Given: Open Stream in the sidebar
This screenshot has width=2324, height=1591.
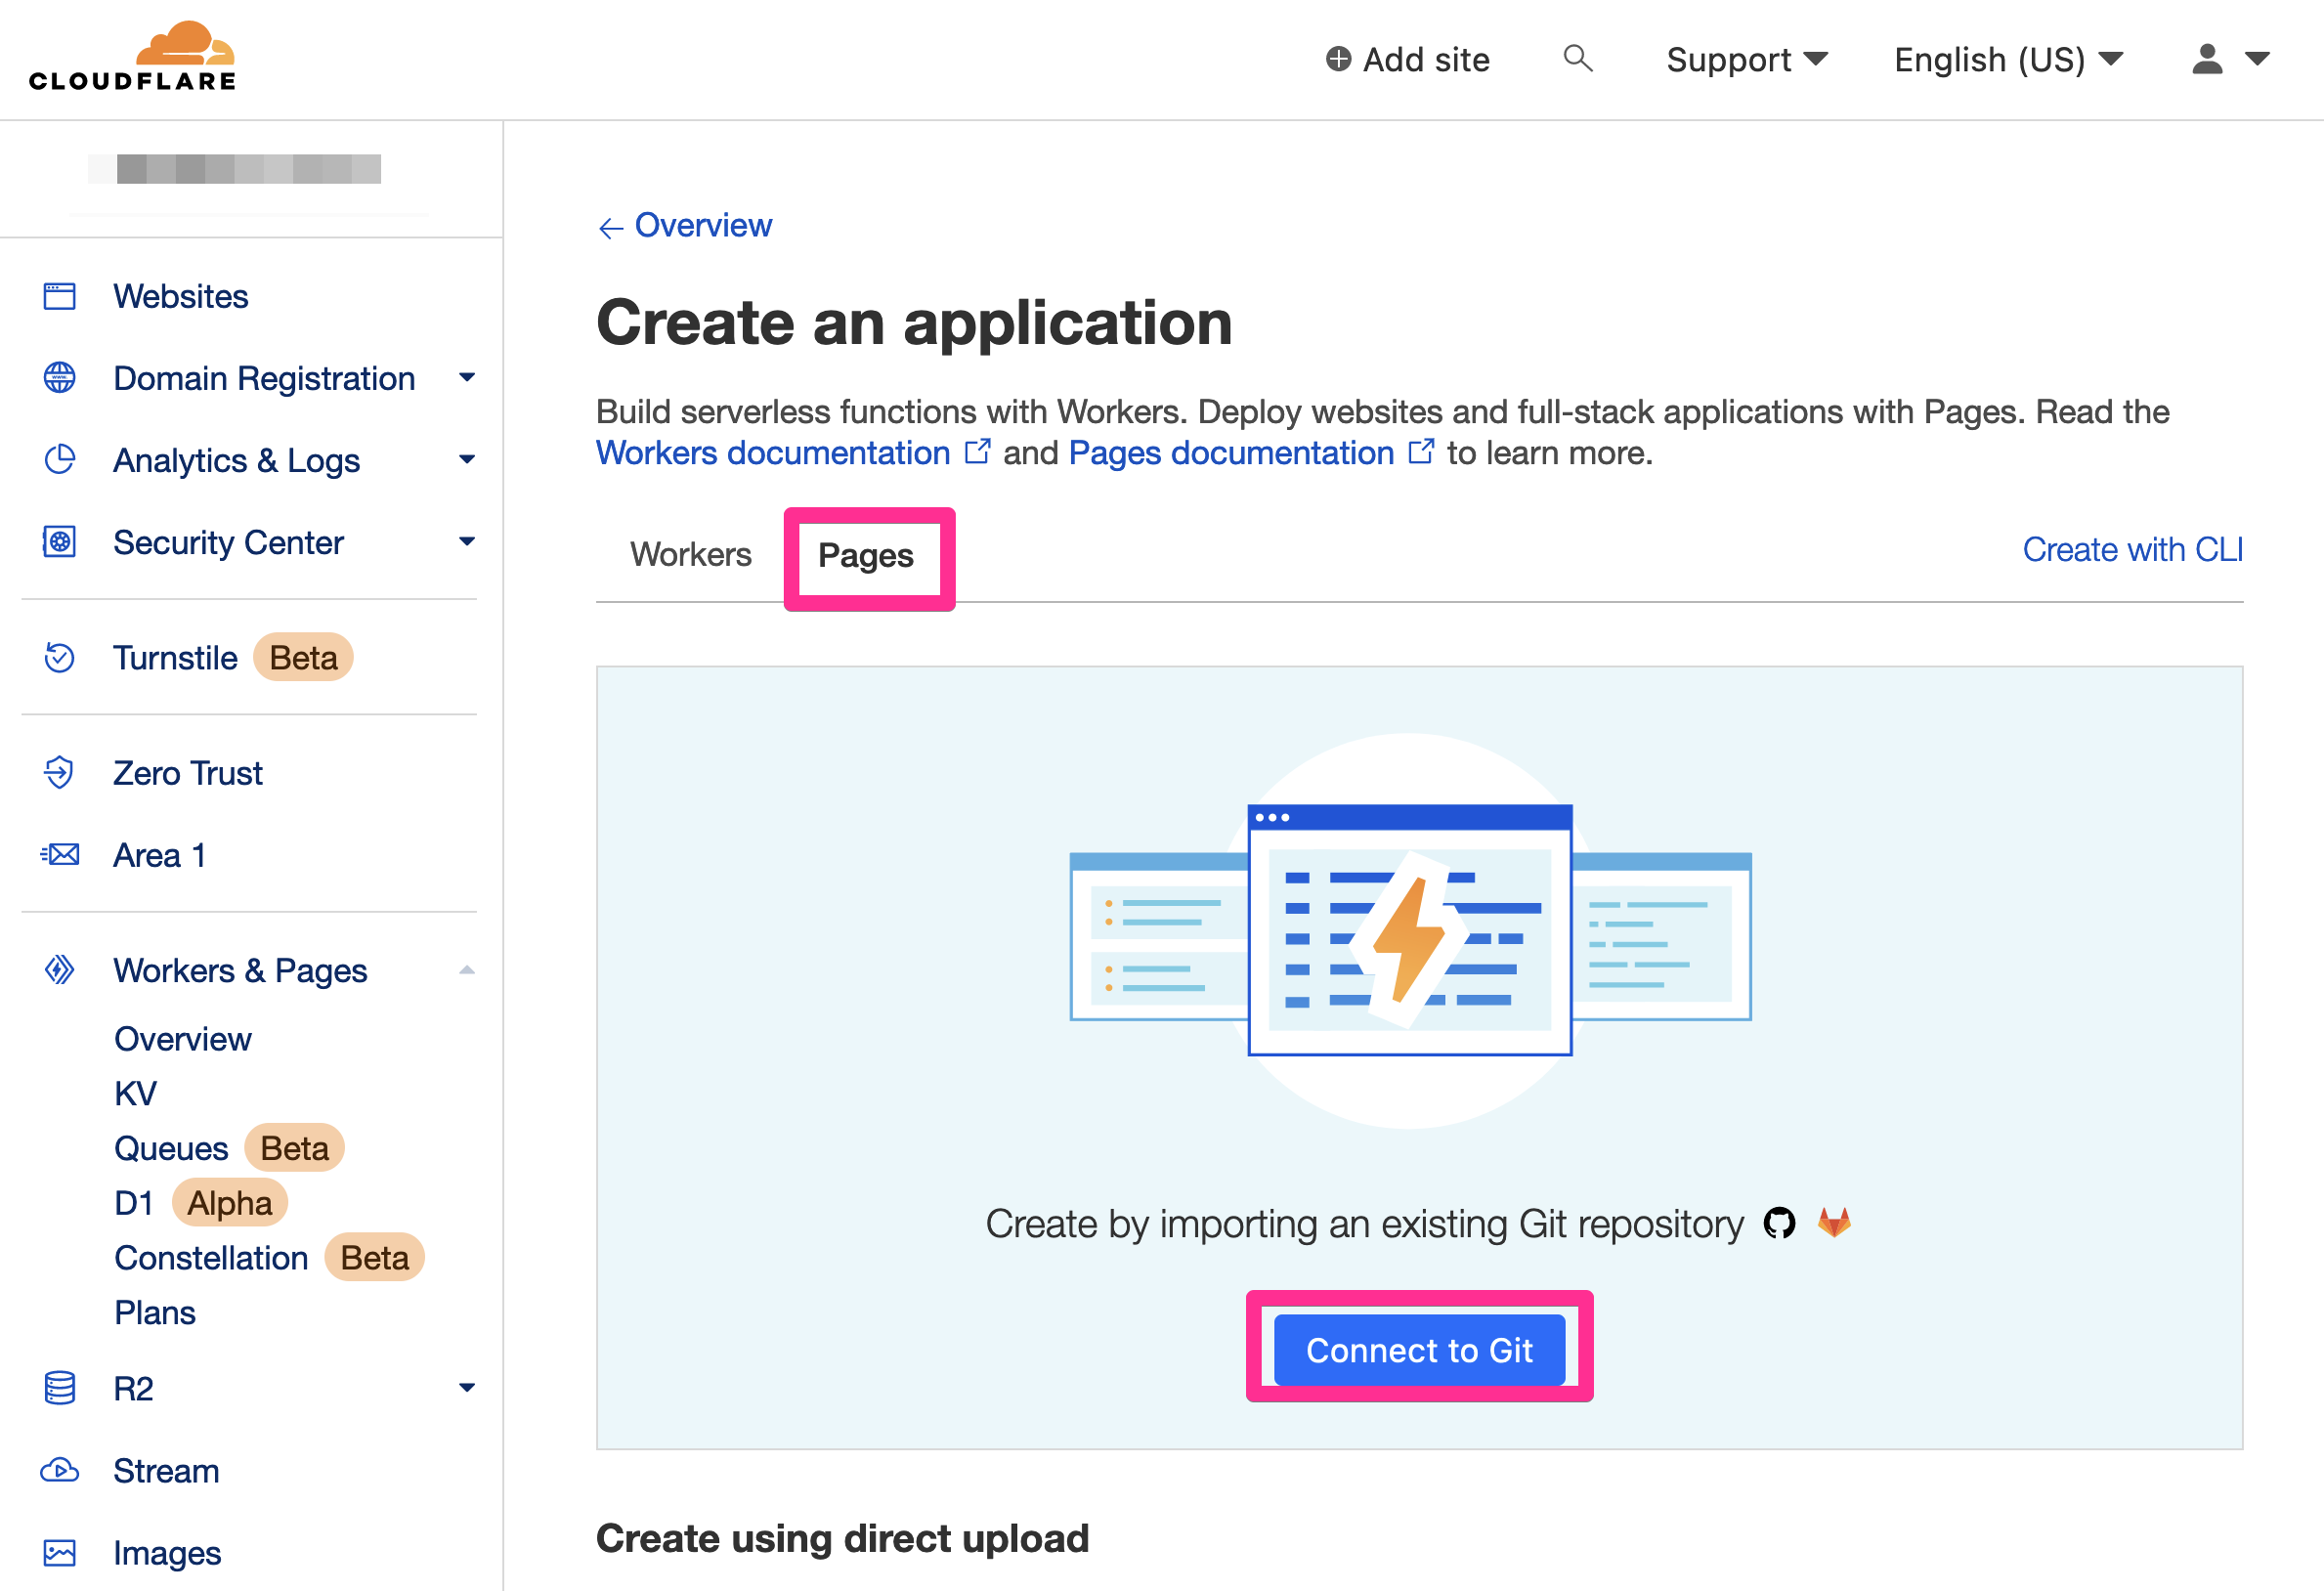Looking at the screenshot, I should click(166, 1471).
